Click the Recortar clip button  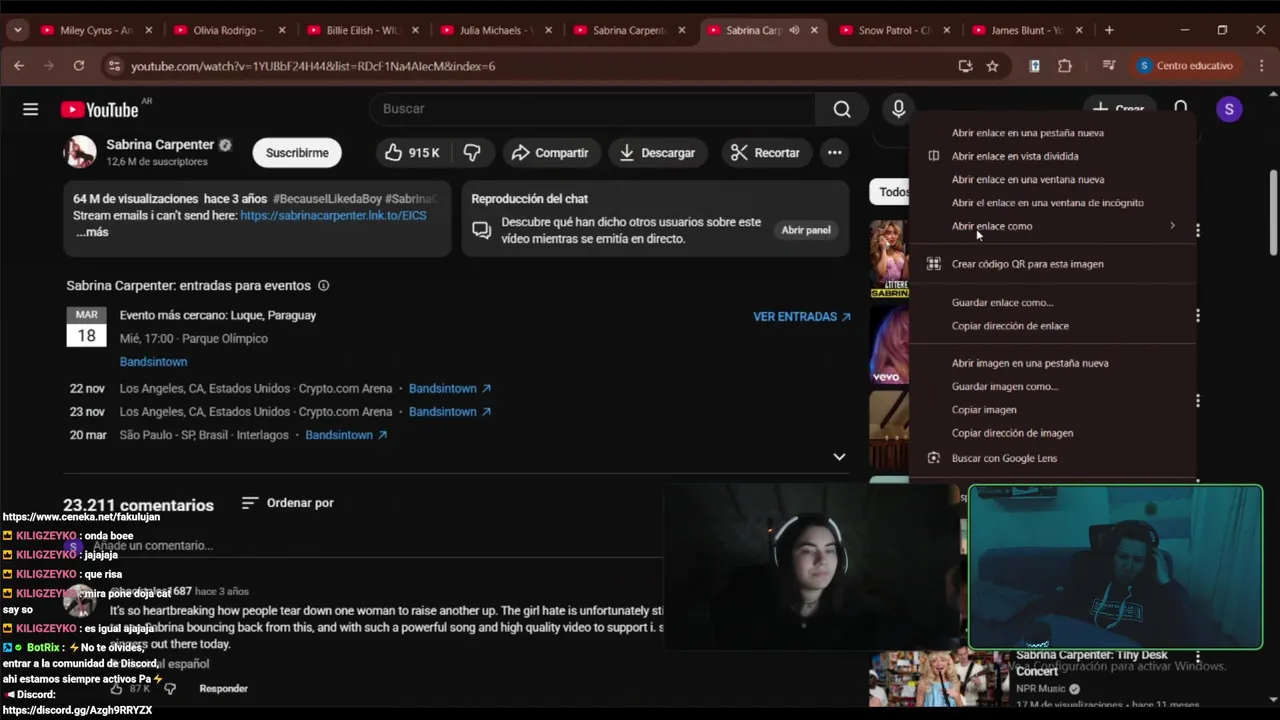click(x=766, y=152)
